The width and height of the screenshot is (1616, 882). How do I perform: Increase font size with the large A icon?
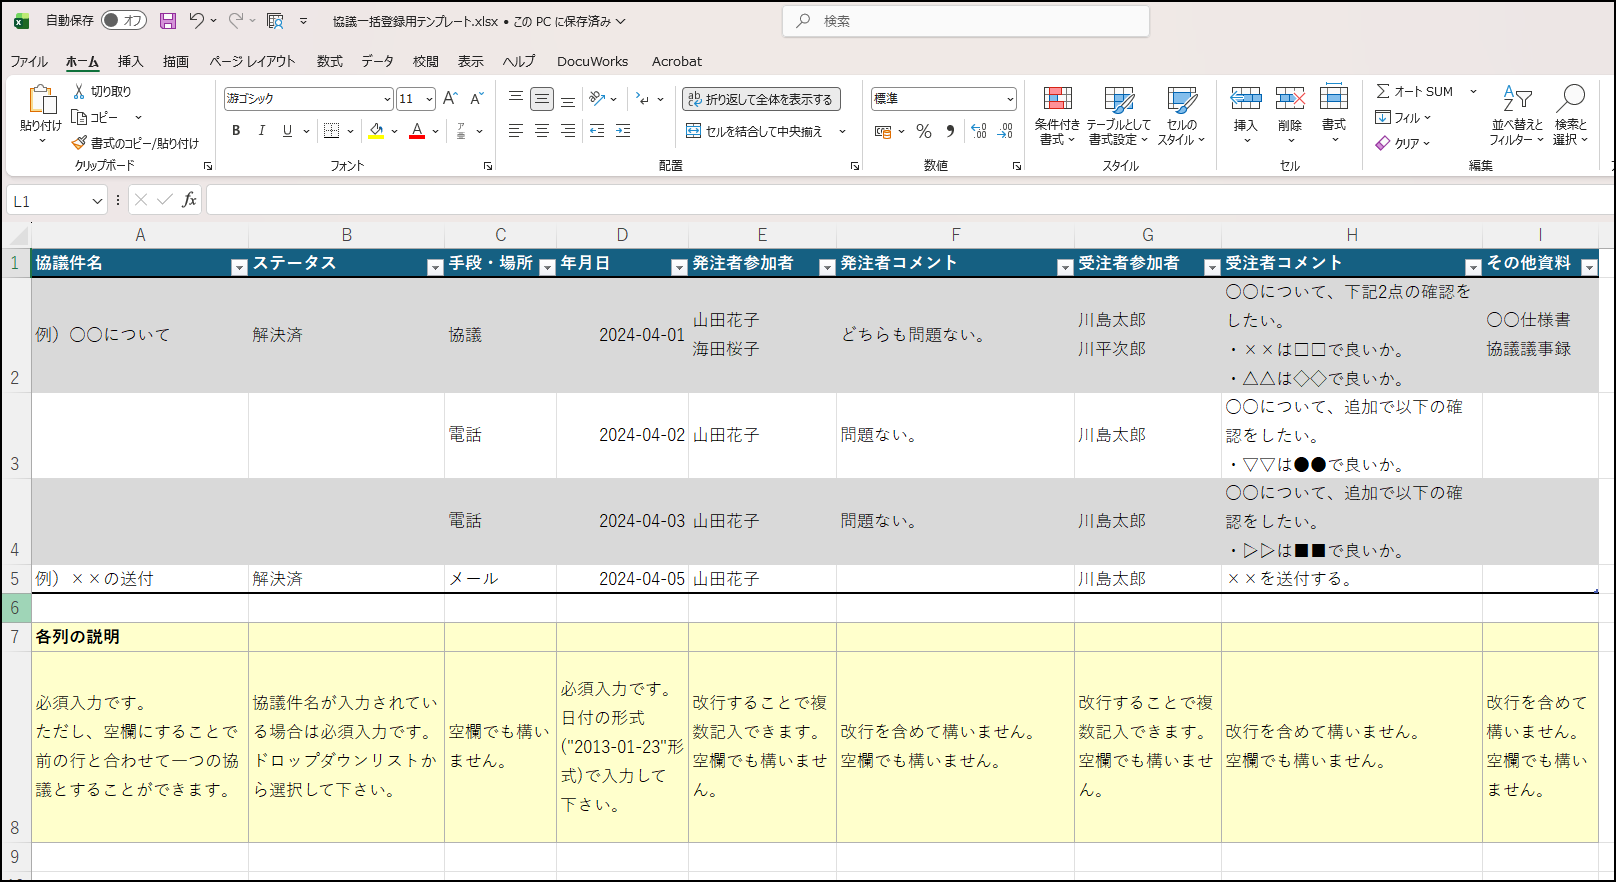[x=450, y=98]
